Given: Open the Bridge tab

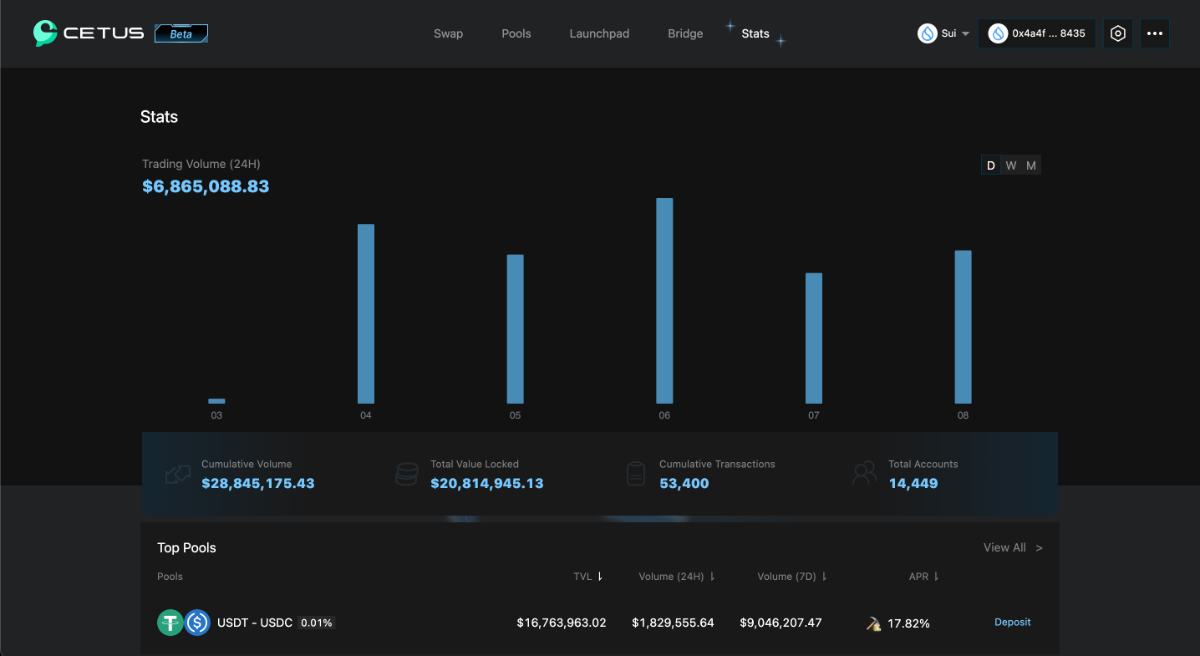Looking at the screenshot, I should pos(685,34).
